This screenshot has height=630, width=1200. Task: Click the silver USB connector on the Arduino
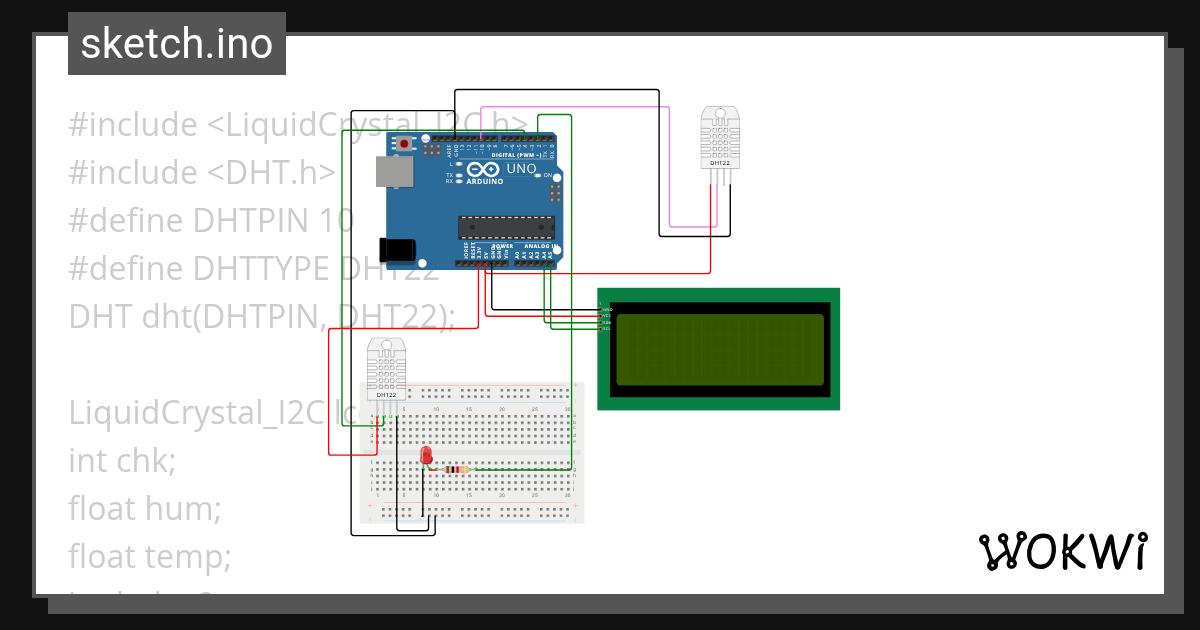[394, 172]
